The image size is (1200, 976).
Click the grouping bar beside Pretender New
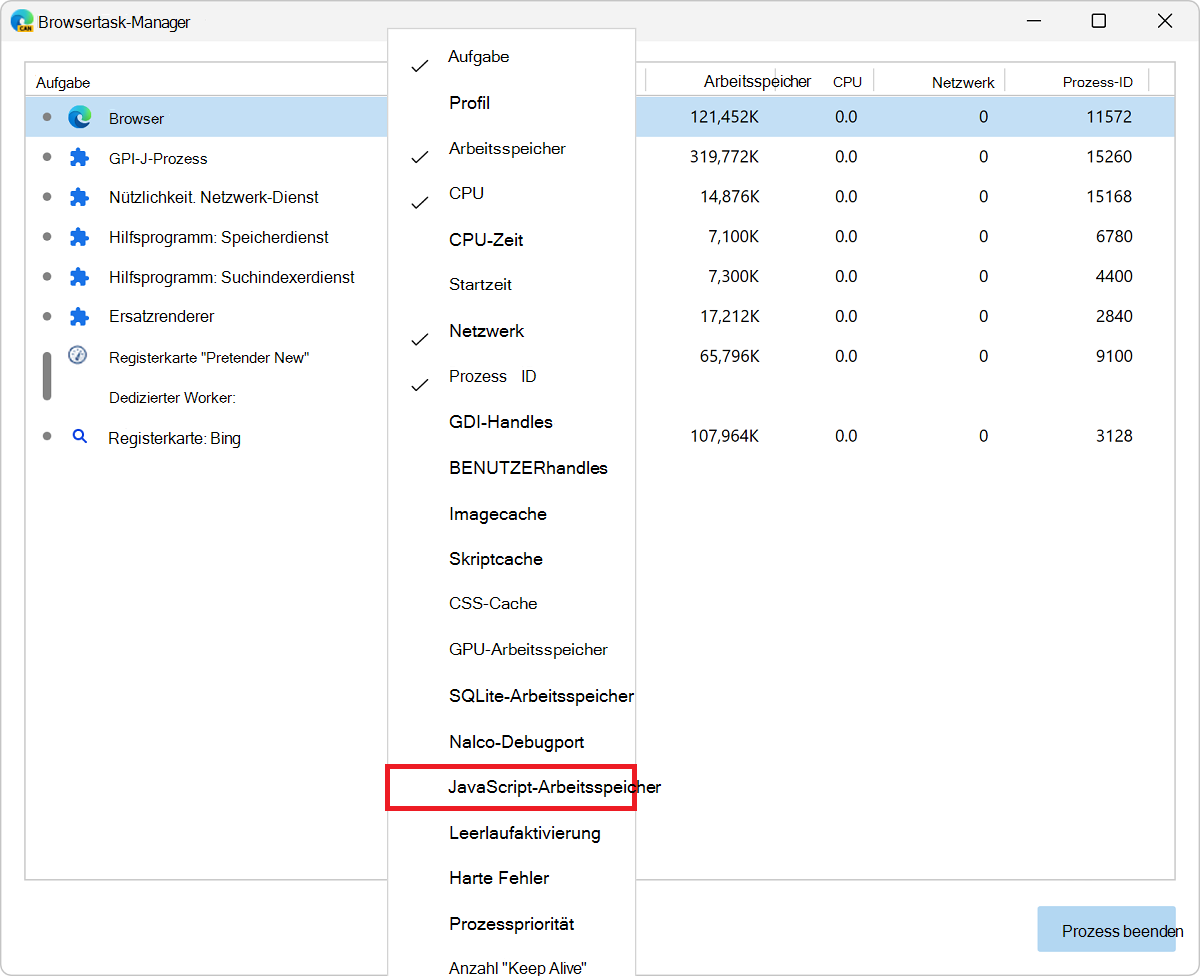pos(47,376)
